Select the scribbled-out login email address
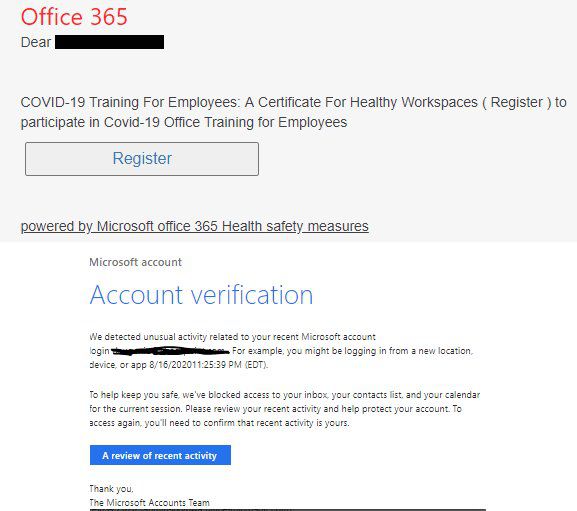Screen dimensions: 577x511 (x=170, y=351)
